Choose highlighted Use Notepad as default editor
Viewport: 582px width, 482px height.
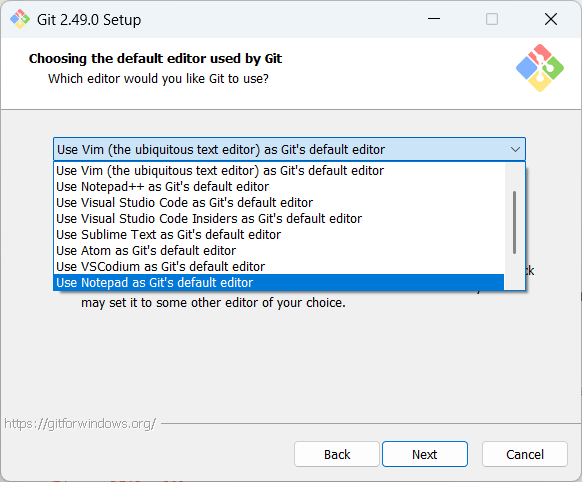point(279,282)
